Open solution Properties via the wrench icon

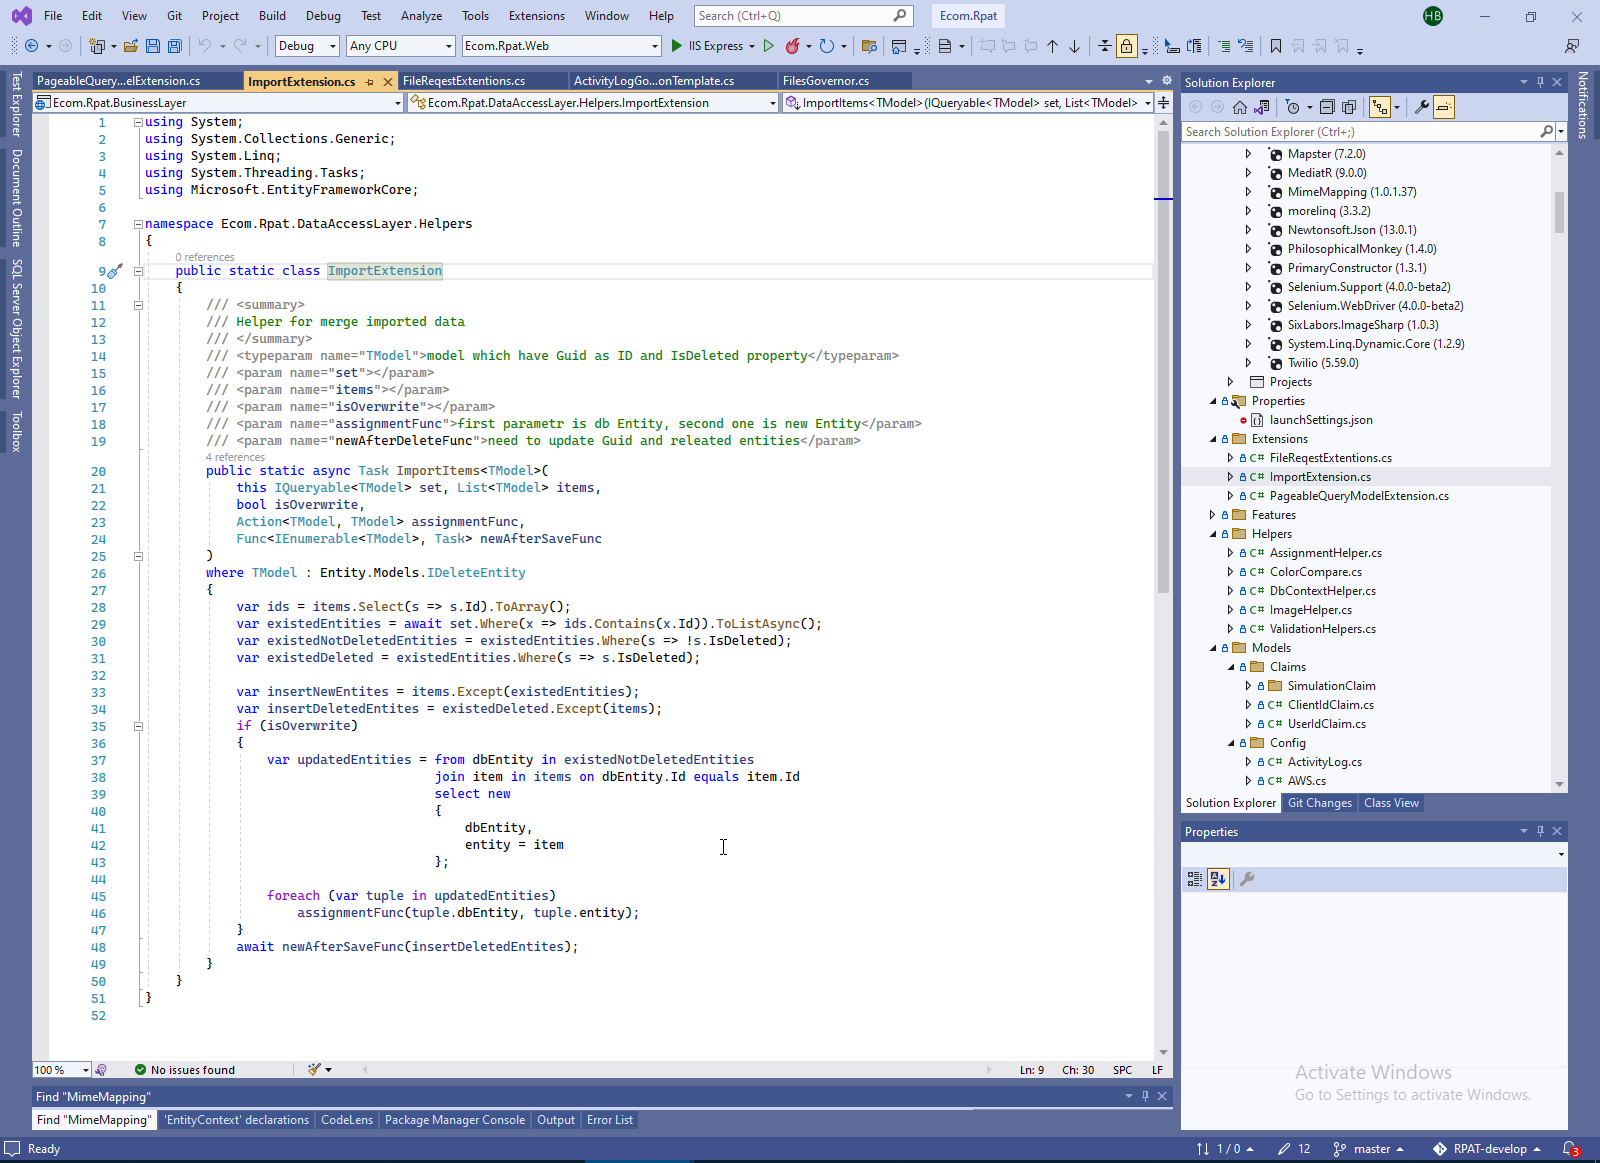1421,107
